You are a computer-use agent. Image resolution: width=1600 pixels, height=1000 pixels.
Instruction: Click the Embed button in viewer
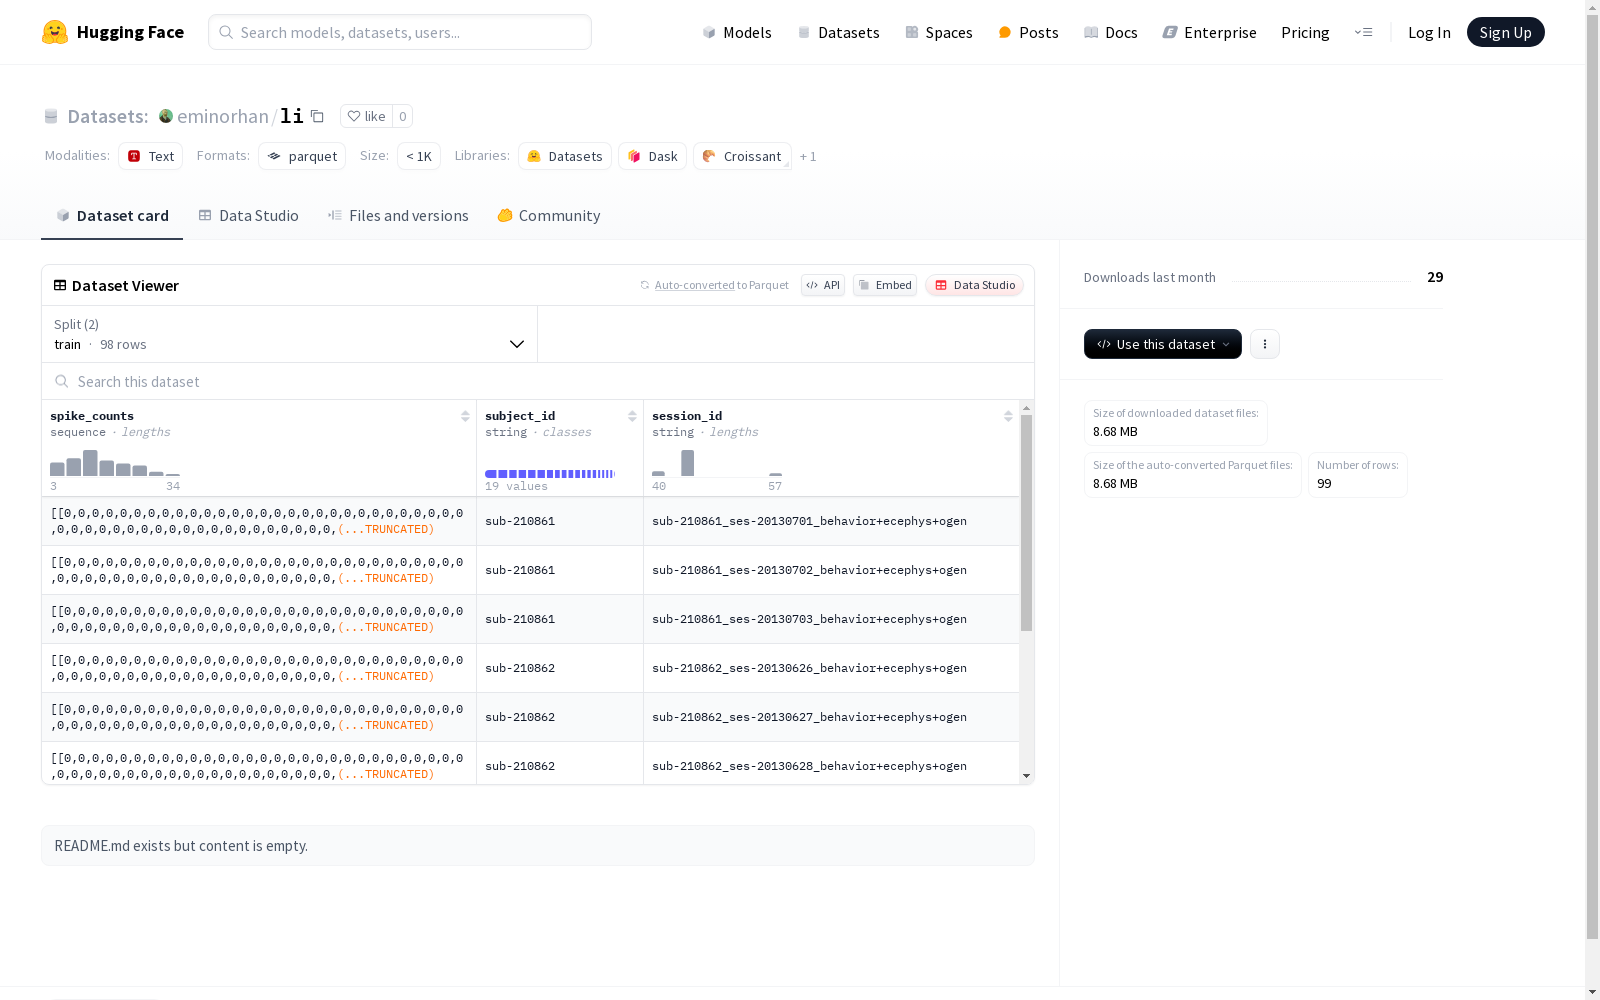(885, 285)
